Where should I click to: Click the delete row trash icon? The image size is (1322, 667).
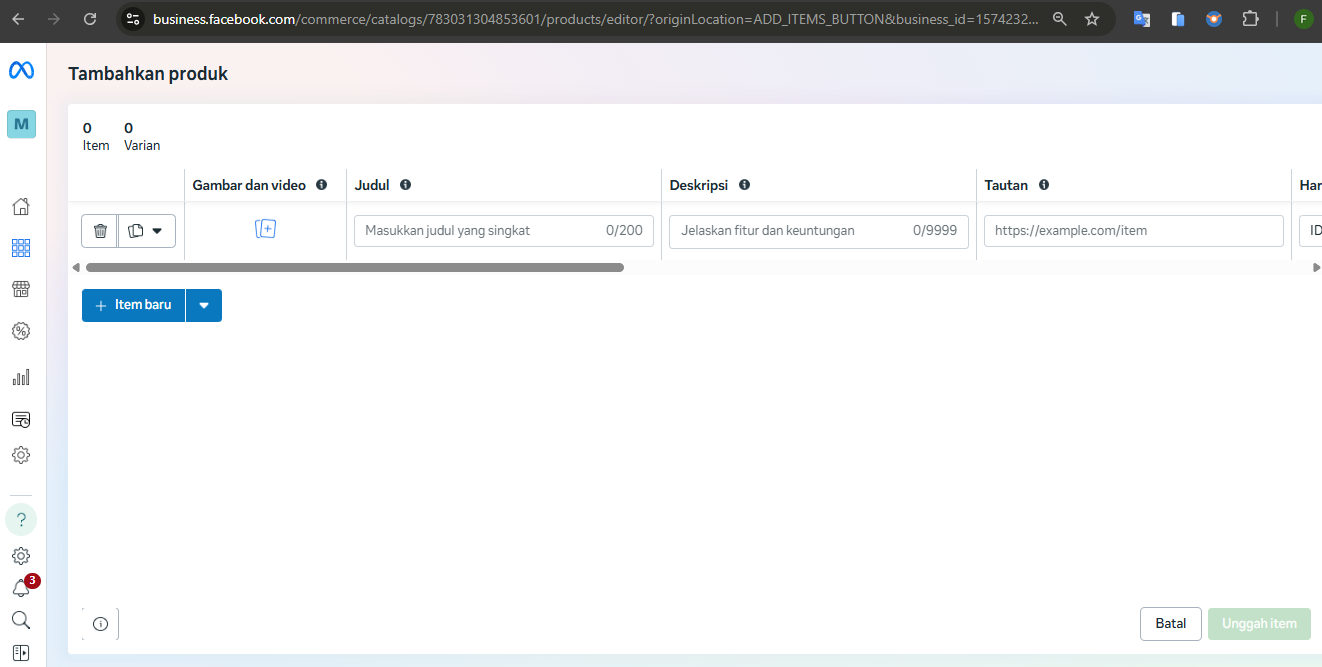100,231
